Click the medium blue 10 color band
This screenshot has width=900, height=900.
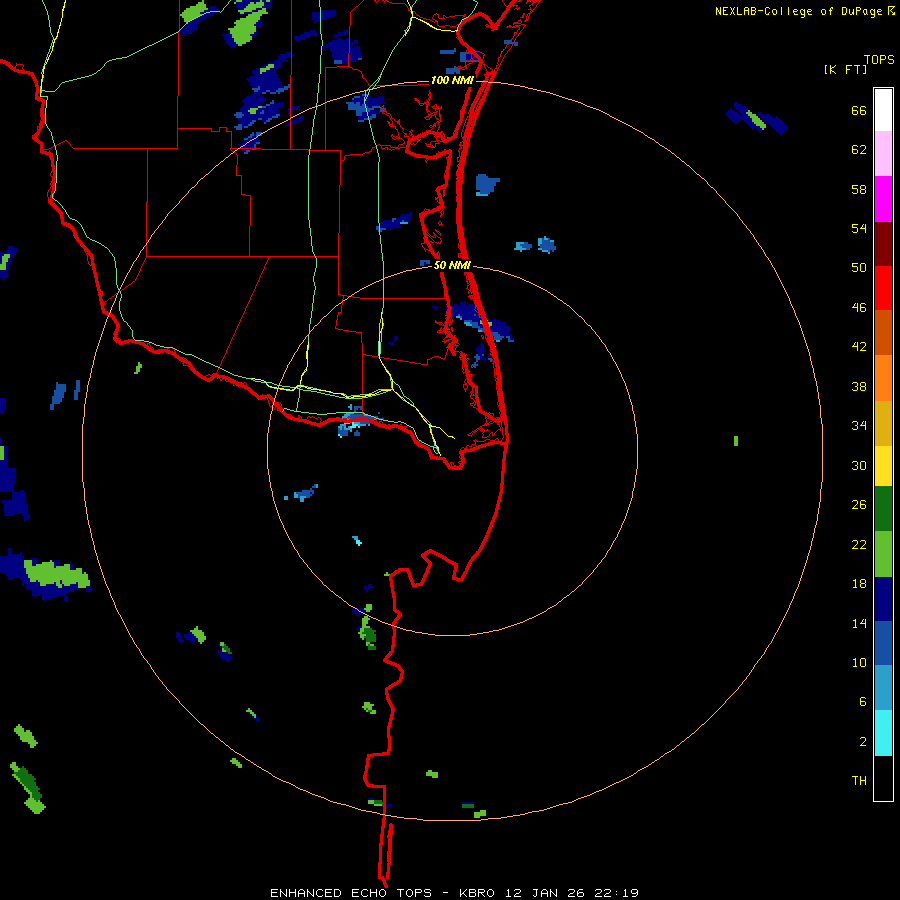coord(883,643)
